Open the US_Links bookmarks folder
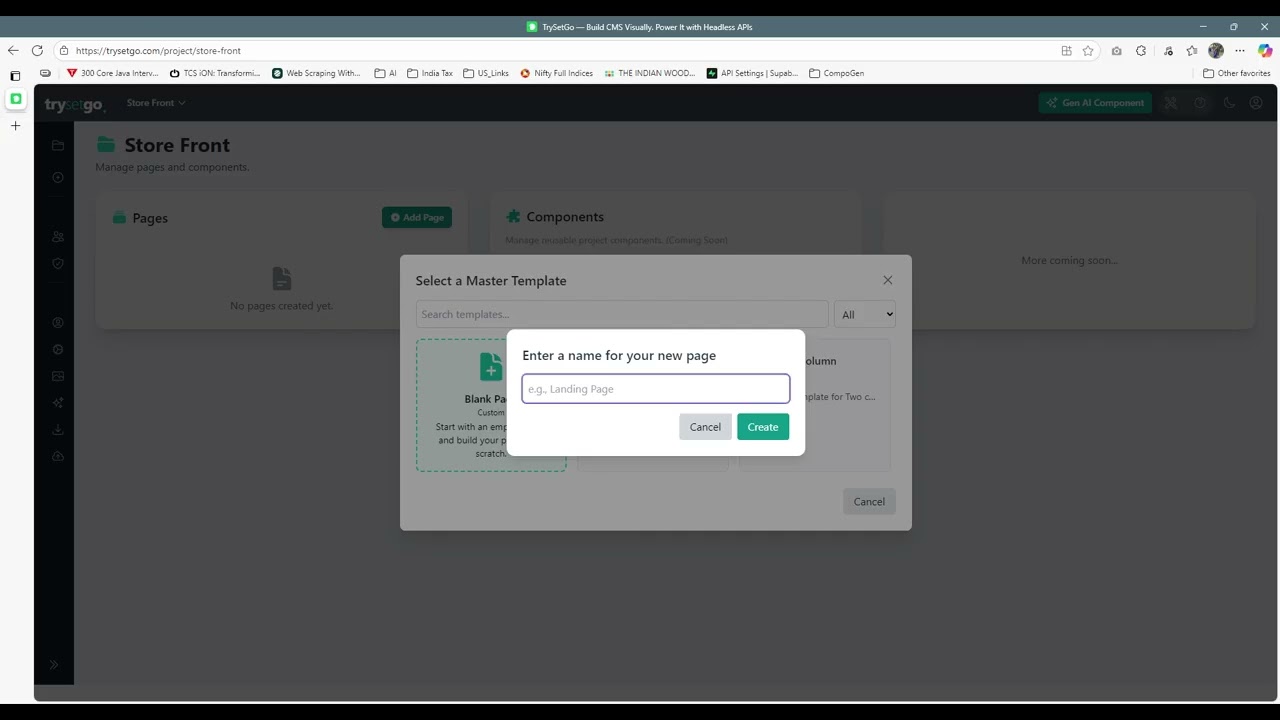The width and height of the screenshot is (1280, 720). 486,73
